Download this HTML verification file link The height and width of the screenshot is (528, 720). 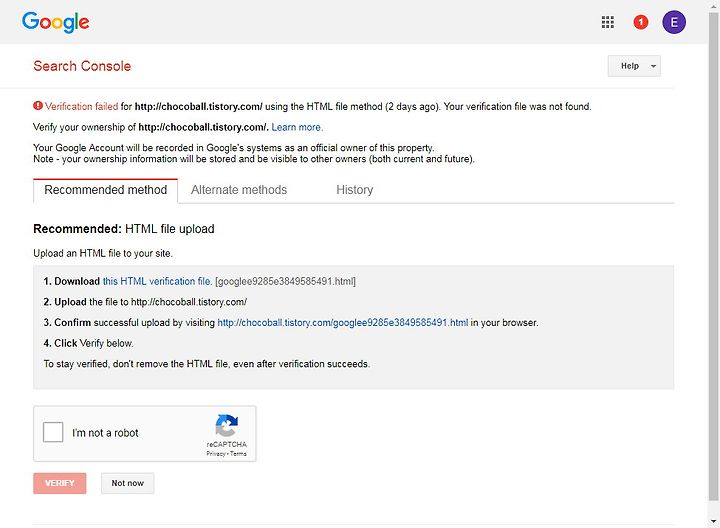[157, 281]
